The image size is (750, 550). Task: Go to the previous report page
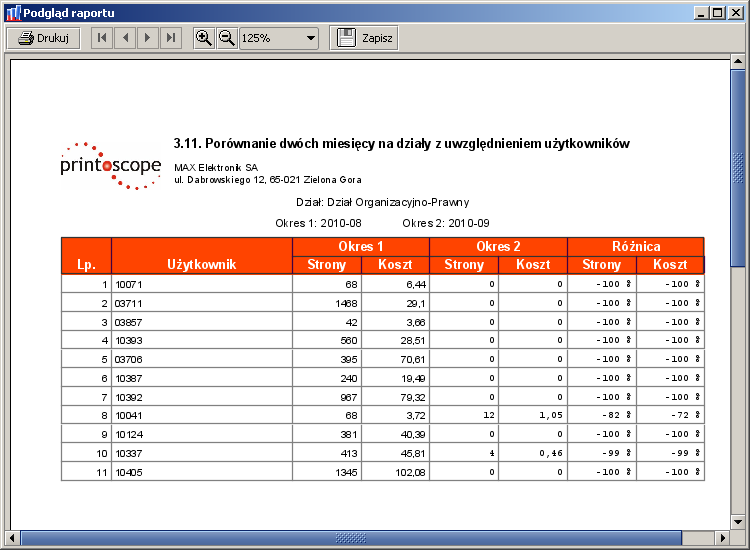click(x=125, y=38)
